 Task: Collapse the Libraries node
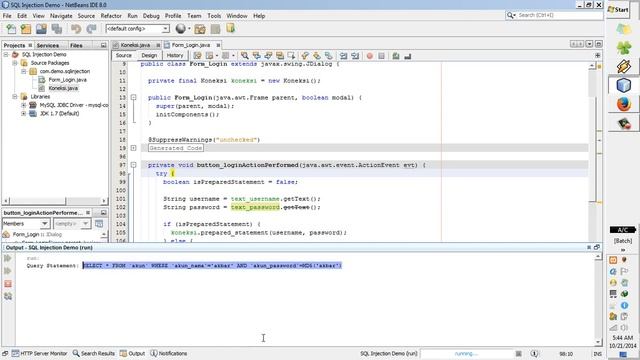pyautogui.click(x=15, y=97)
